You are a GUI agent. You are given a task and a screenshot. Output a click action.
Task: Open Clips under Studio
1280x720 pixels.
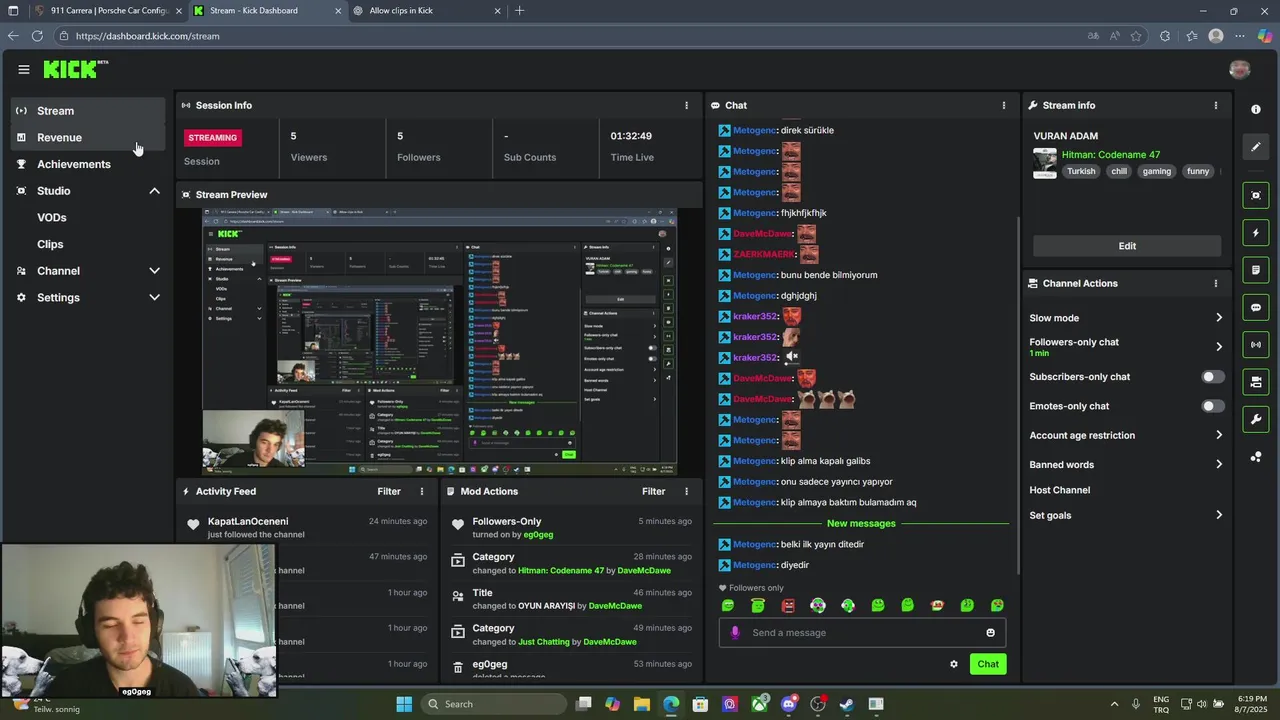point(50,244)
